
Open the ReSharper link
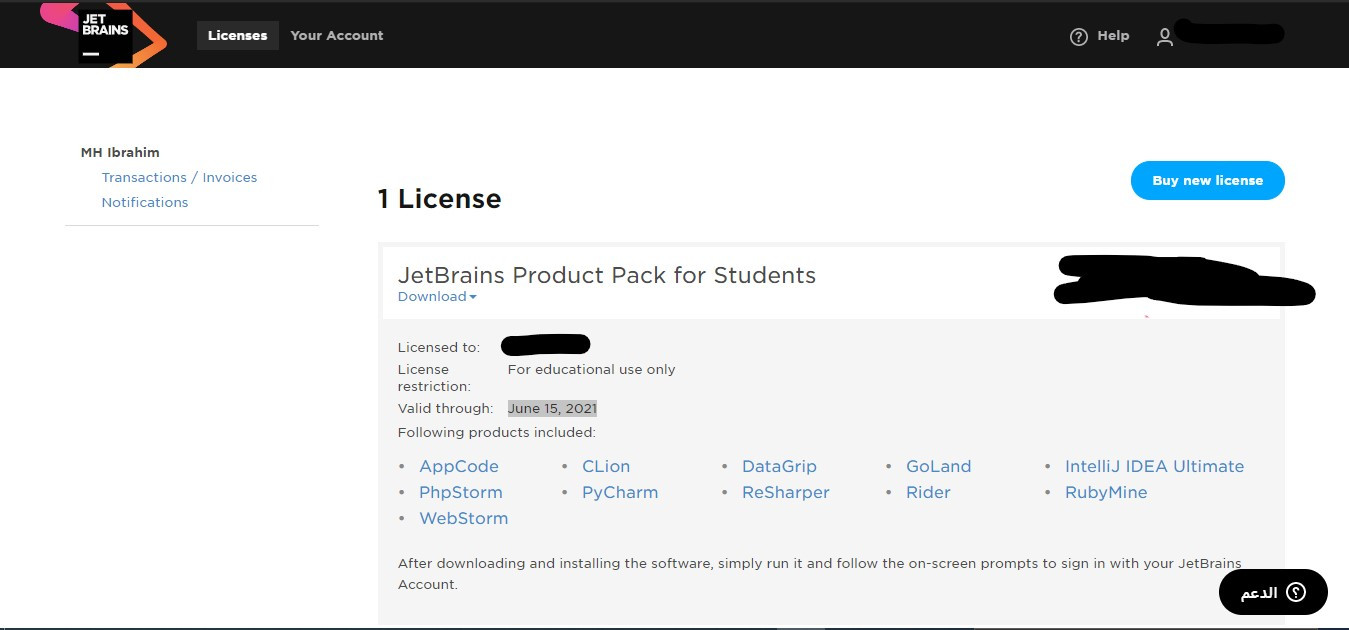pyautogui.click(x=785, y=492)
